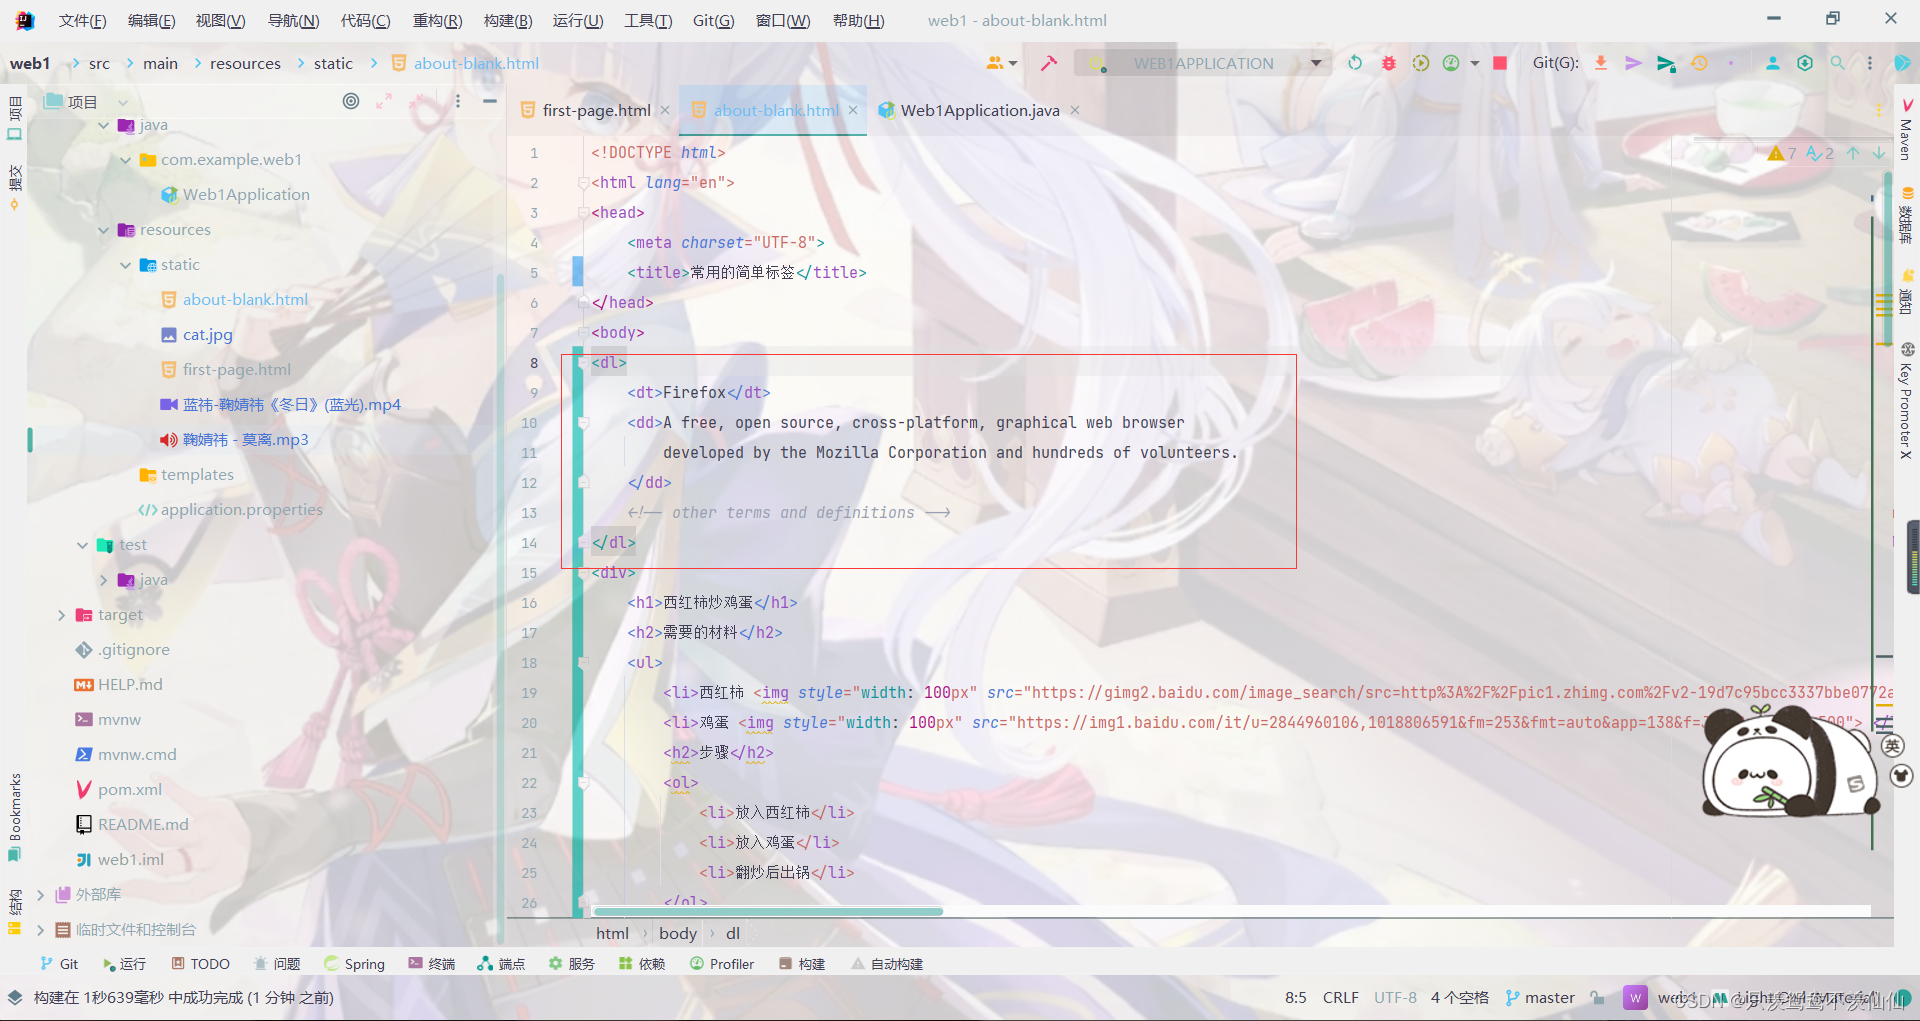
Task: Open the 文件(F) menu
Action: tap(82, 20)
